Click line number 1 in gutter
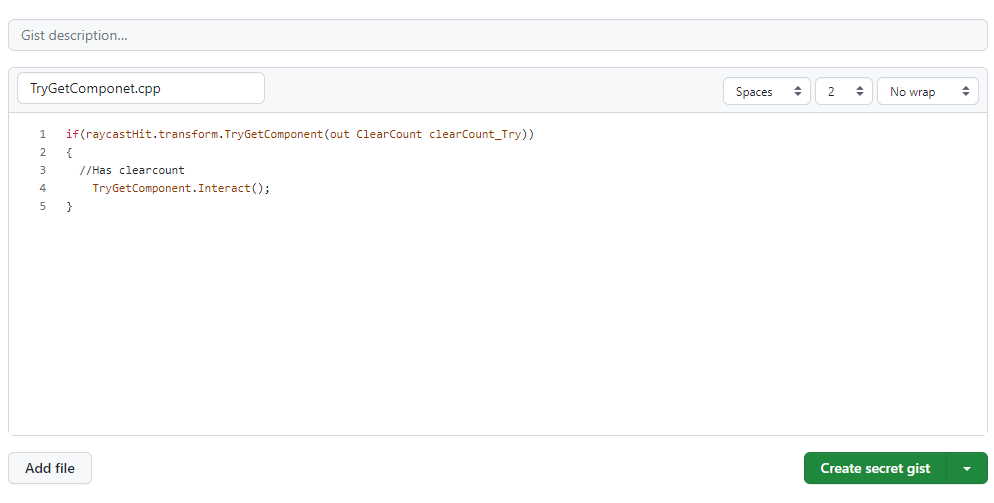 [42, 134]
